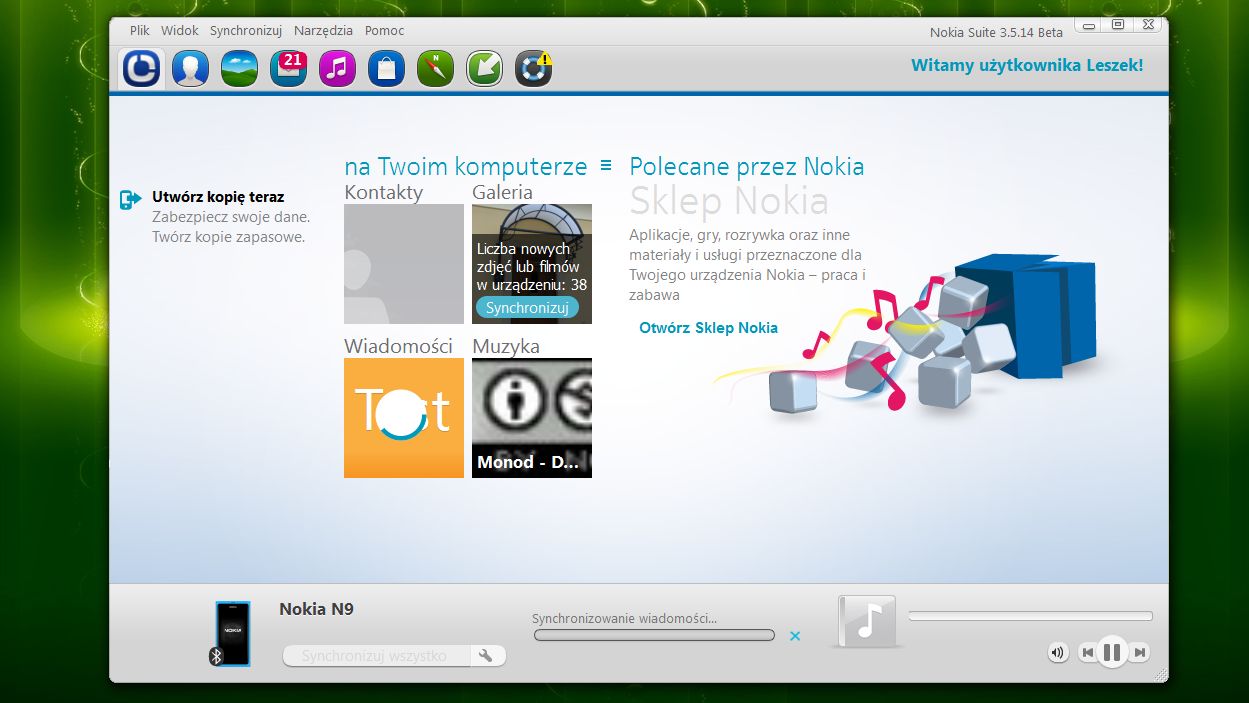Click the Otwórz Sklep Nokia link
Viewport: 1249px width, 703px height.
click(708, 328)
